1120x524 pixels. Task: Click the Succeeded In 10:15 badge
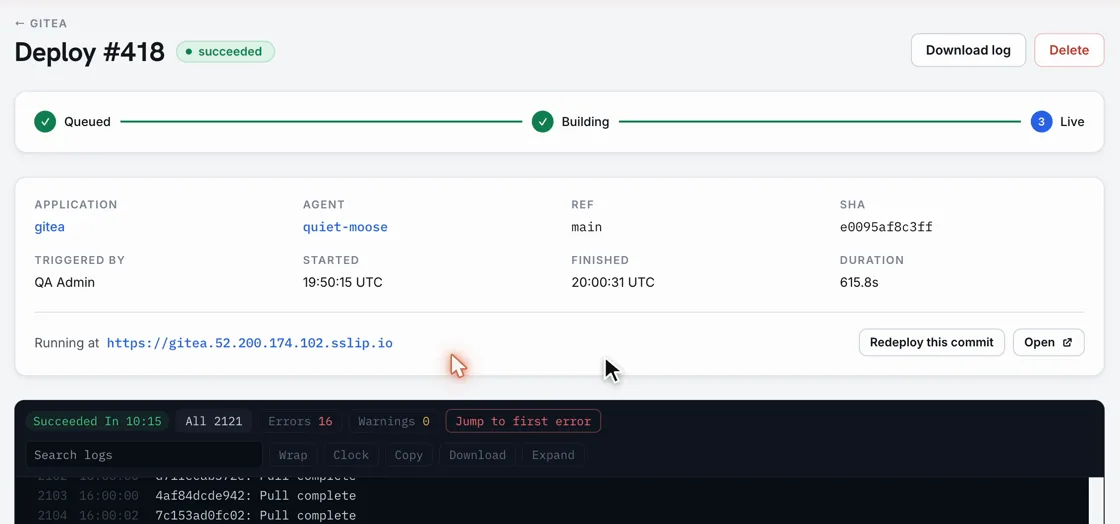click(x=97, y=421)
